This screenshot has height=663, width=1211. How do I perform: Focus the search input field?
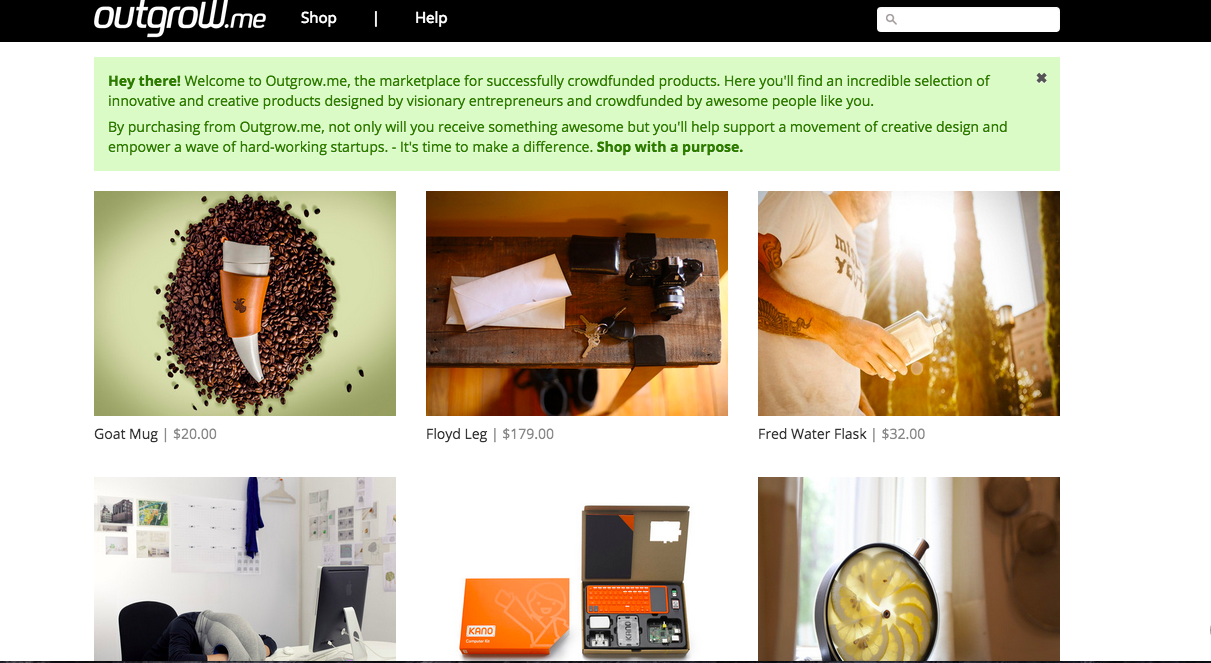968,20
